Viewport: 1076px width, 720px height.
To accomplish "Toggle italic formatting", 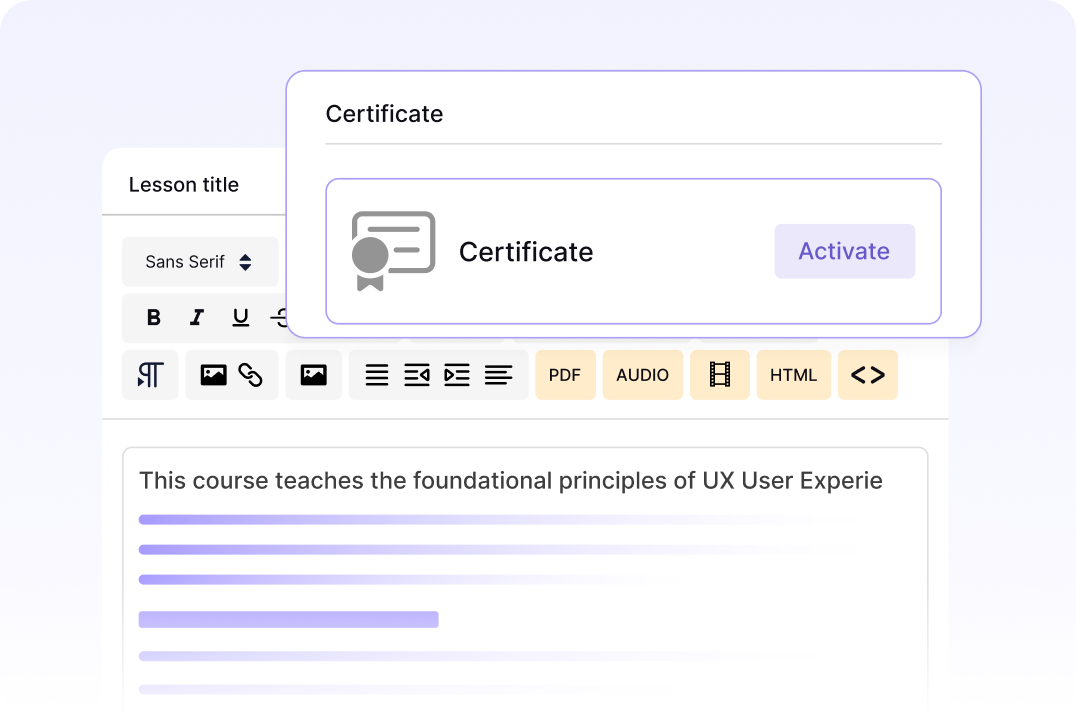I will coord(197,317).
